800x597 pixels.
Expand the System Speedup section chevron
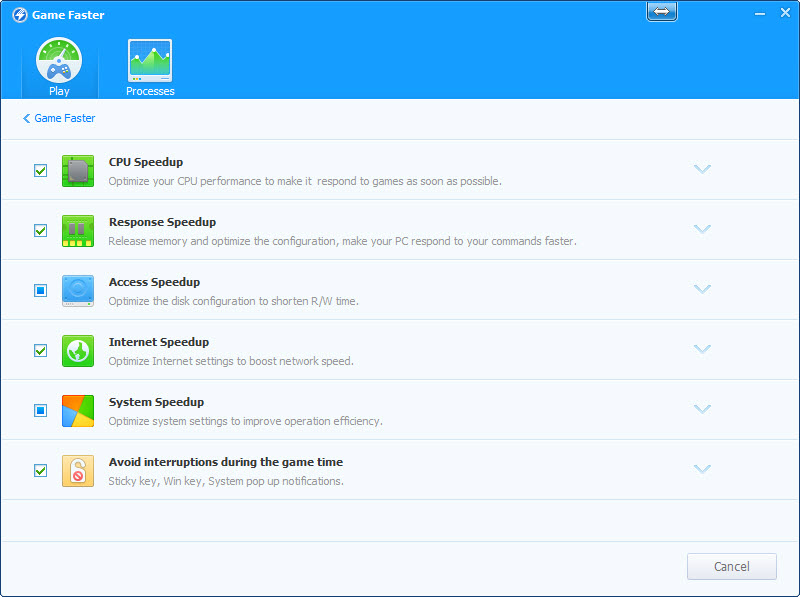[x=702, y=409]
